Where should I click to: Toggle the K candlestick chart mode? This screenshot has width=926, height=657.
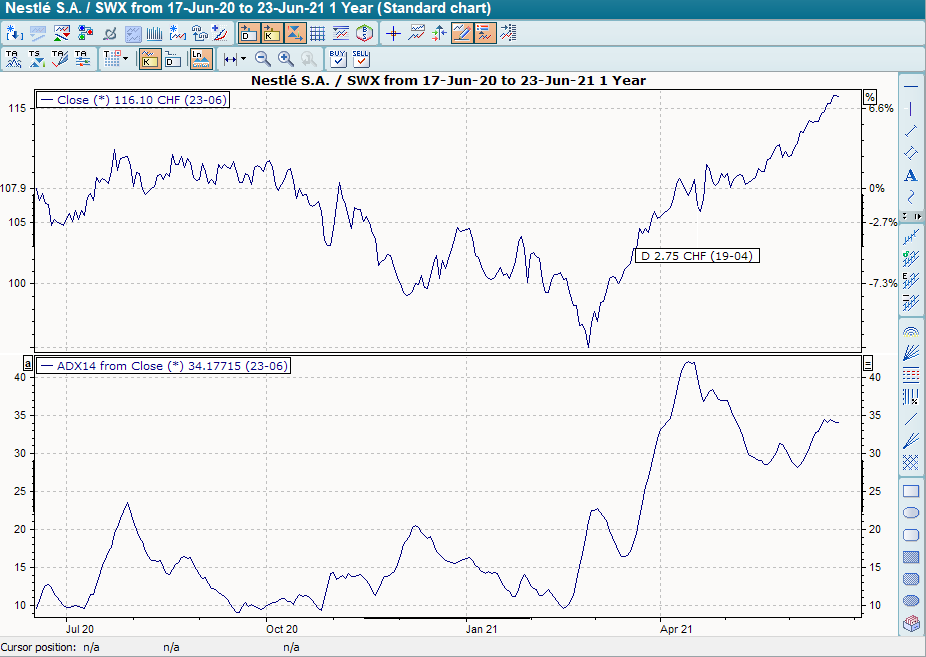[152, 59]
